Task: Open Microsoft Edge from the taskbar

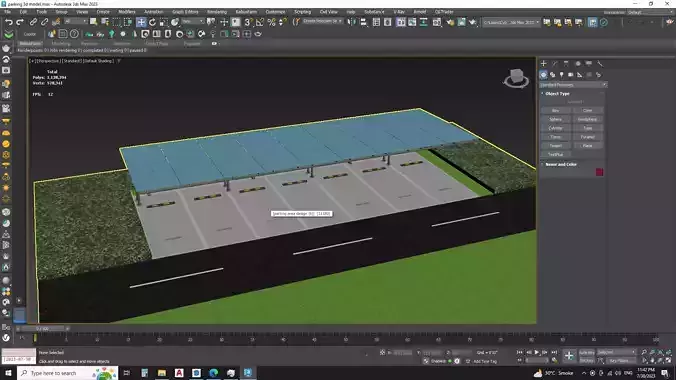Action: [x=213, y=373]
